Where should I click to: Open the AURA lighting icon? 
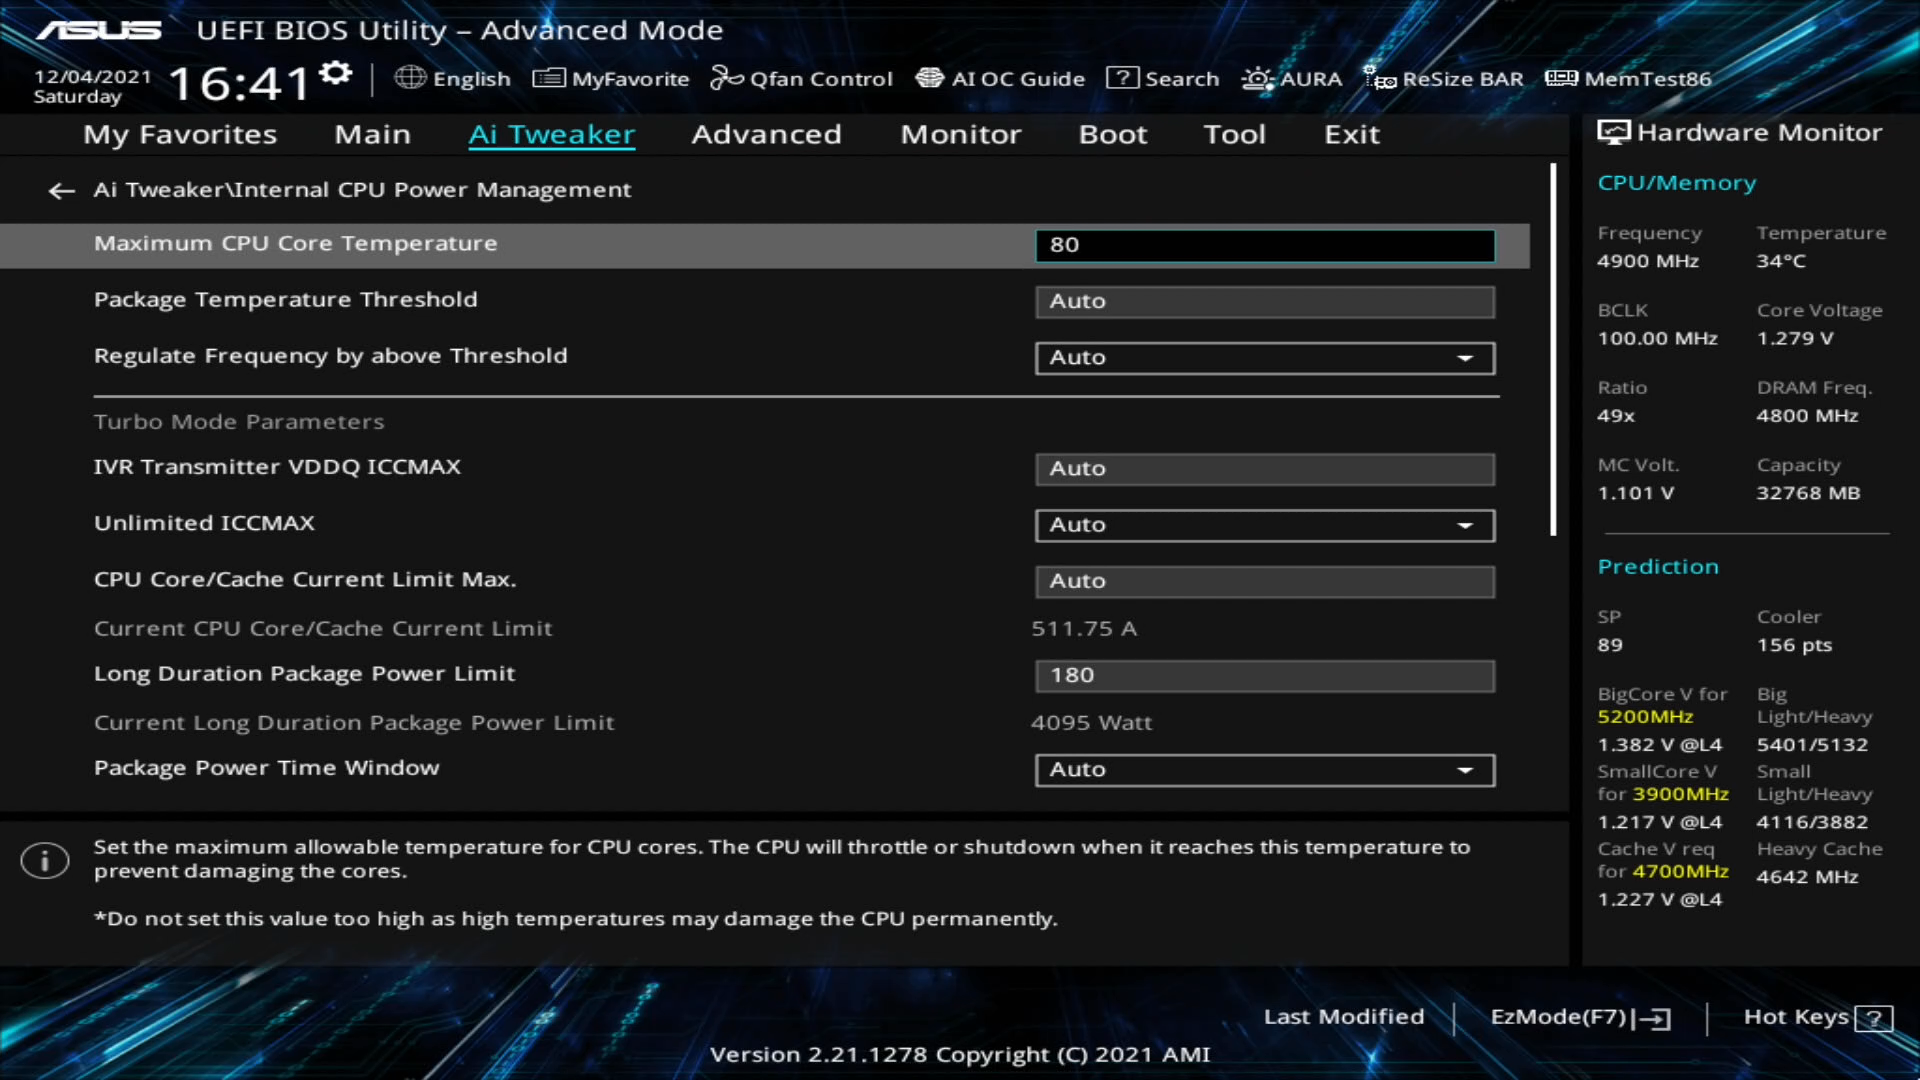click(x=1257, y=78)
